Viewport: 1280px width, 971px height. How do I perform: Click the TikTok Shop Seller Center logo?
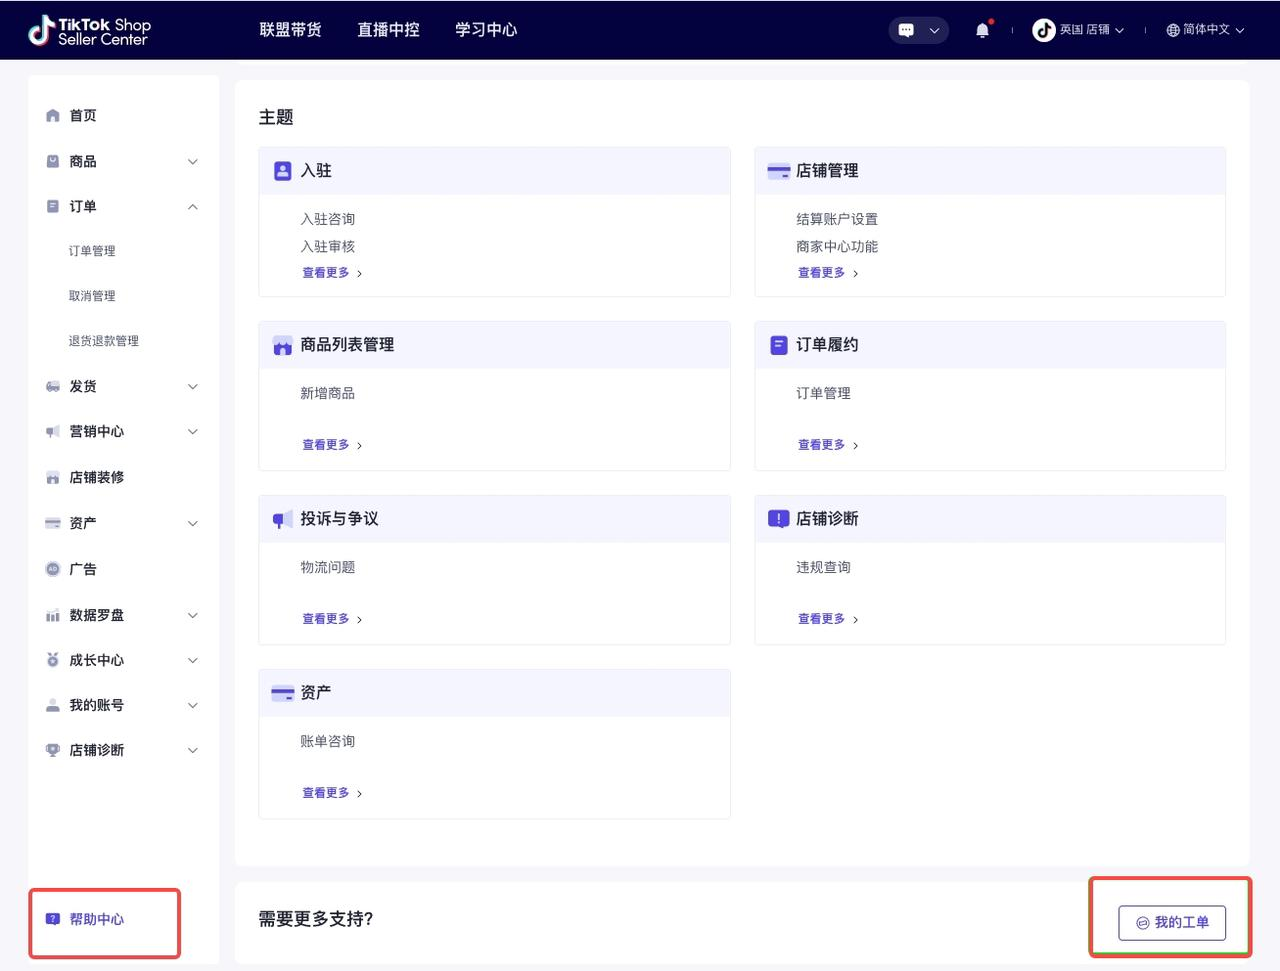click(x=89, y=31)
